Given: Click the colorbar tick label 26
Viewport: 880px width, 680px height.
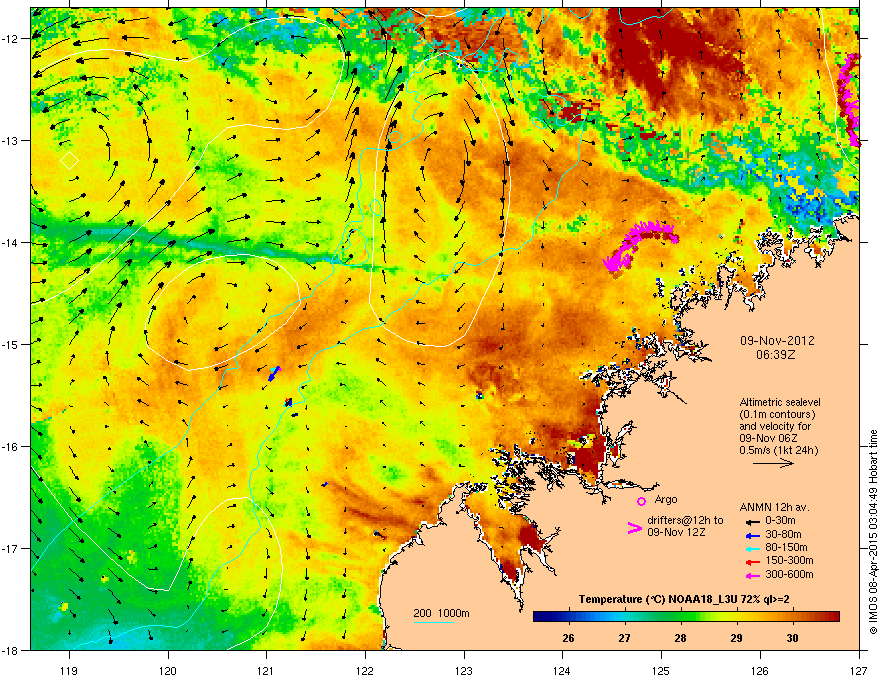Looking at the screenshot, I should click(x=569, y=638).
